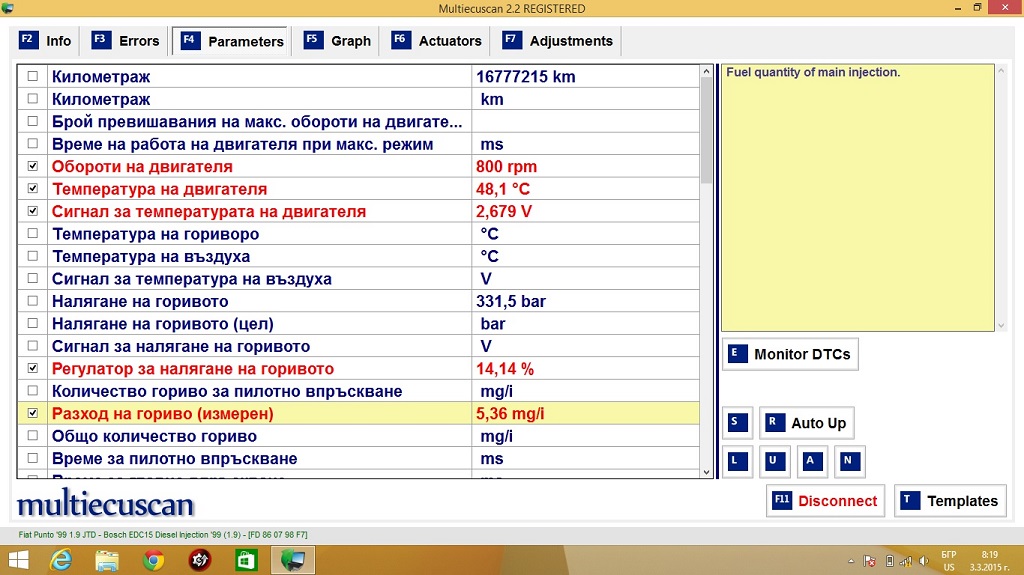Click the U icon button

pos(773,461)
